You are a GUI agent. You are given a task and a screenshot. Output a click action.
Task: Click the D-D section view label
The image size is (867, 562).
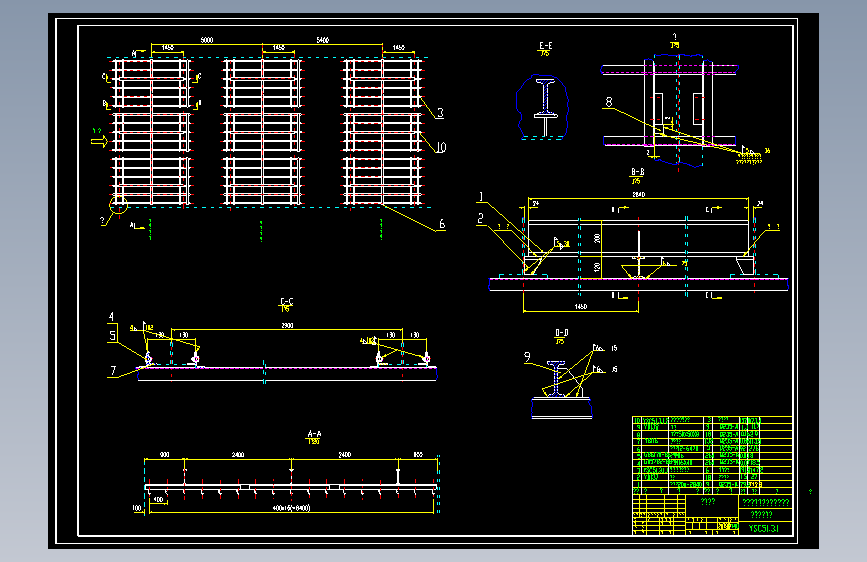tap(561, 332)
